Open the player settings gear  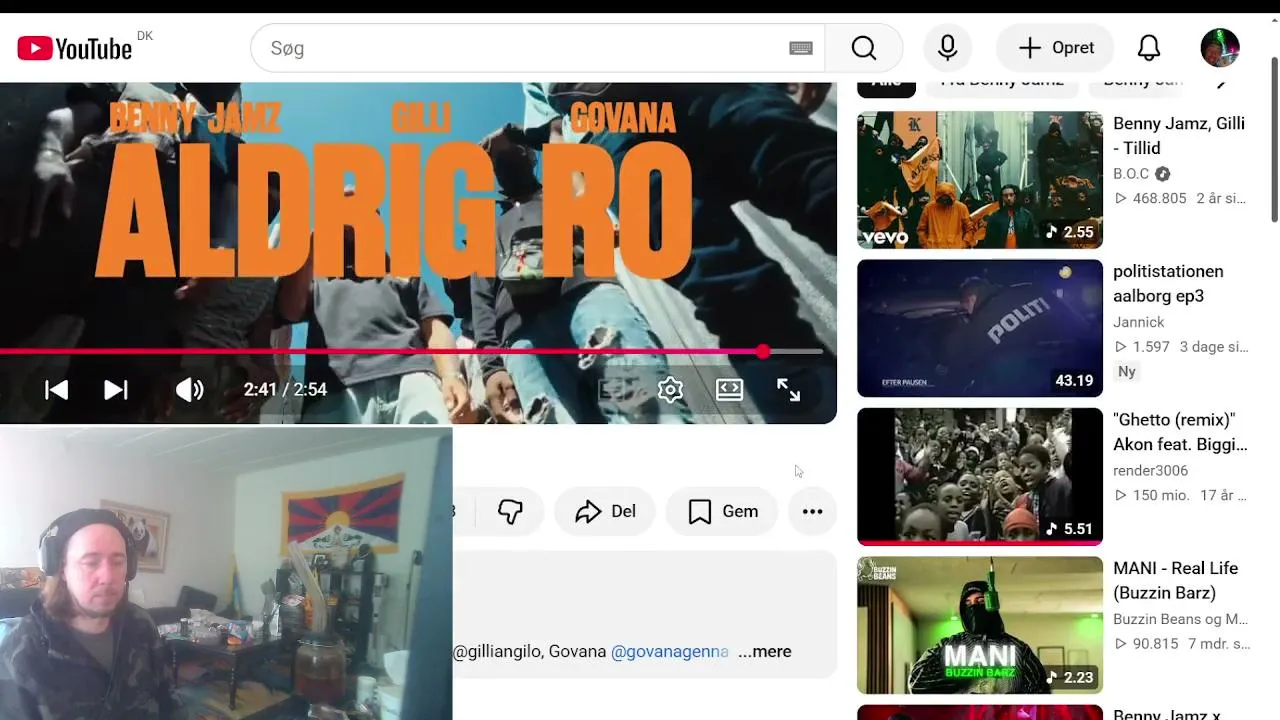click(x=670, y=390)
